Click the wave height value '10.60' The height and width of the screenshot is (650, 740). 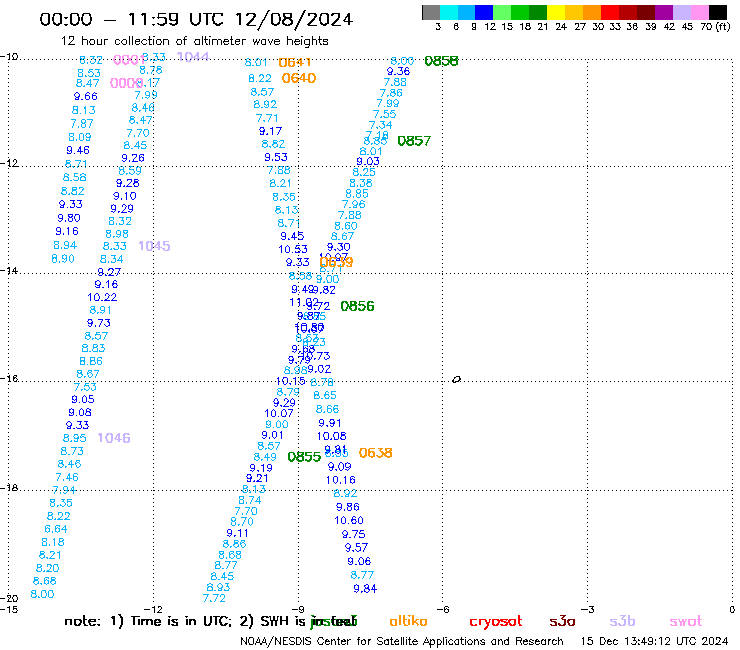(349, 521)
